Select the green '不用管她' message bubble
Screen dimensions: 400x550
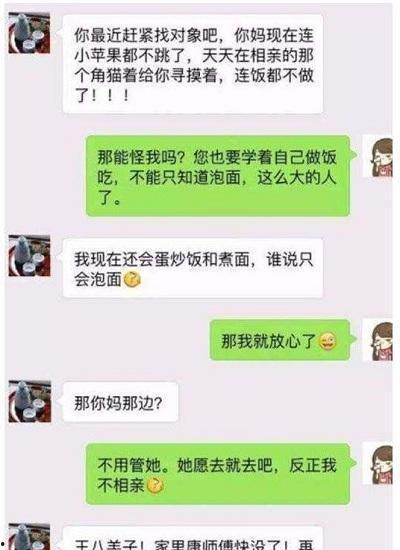coord(218,474)
